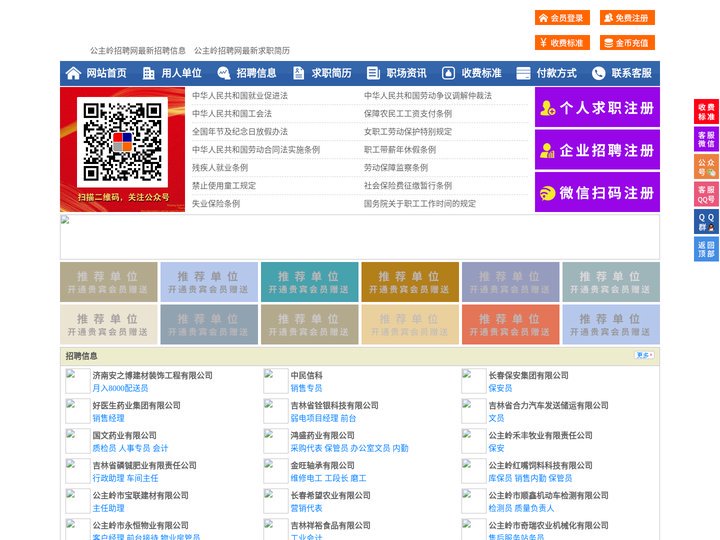The height and width of the screenshot is (540, 720).
Task: Click the icon beside 收费标准 in the navbar
Action: (x=448, y=73)
